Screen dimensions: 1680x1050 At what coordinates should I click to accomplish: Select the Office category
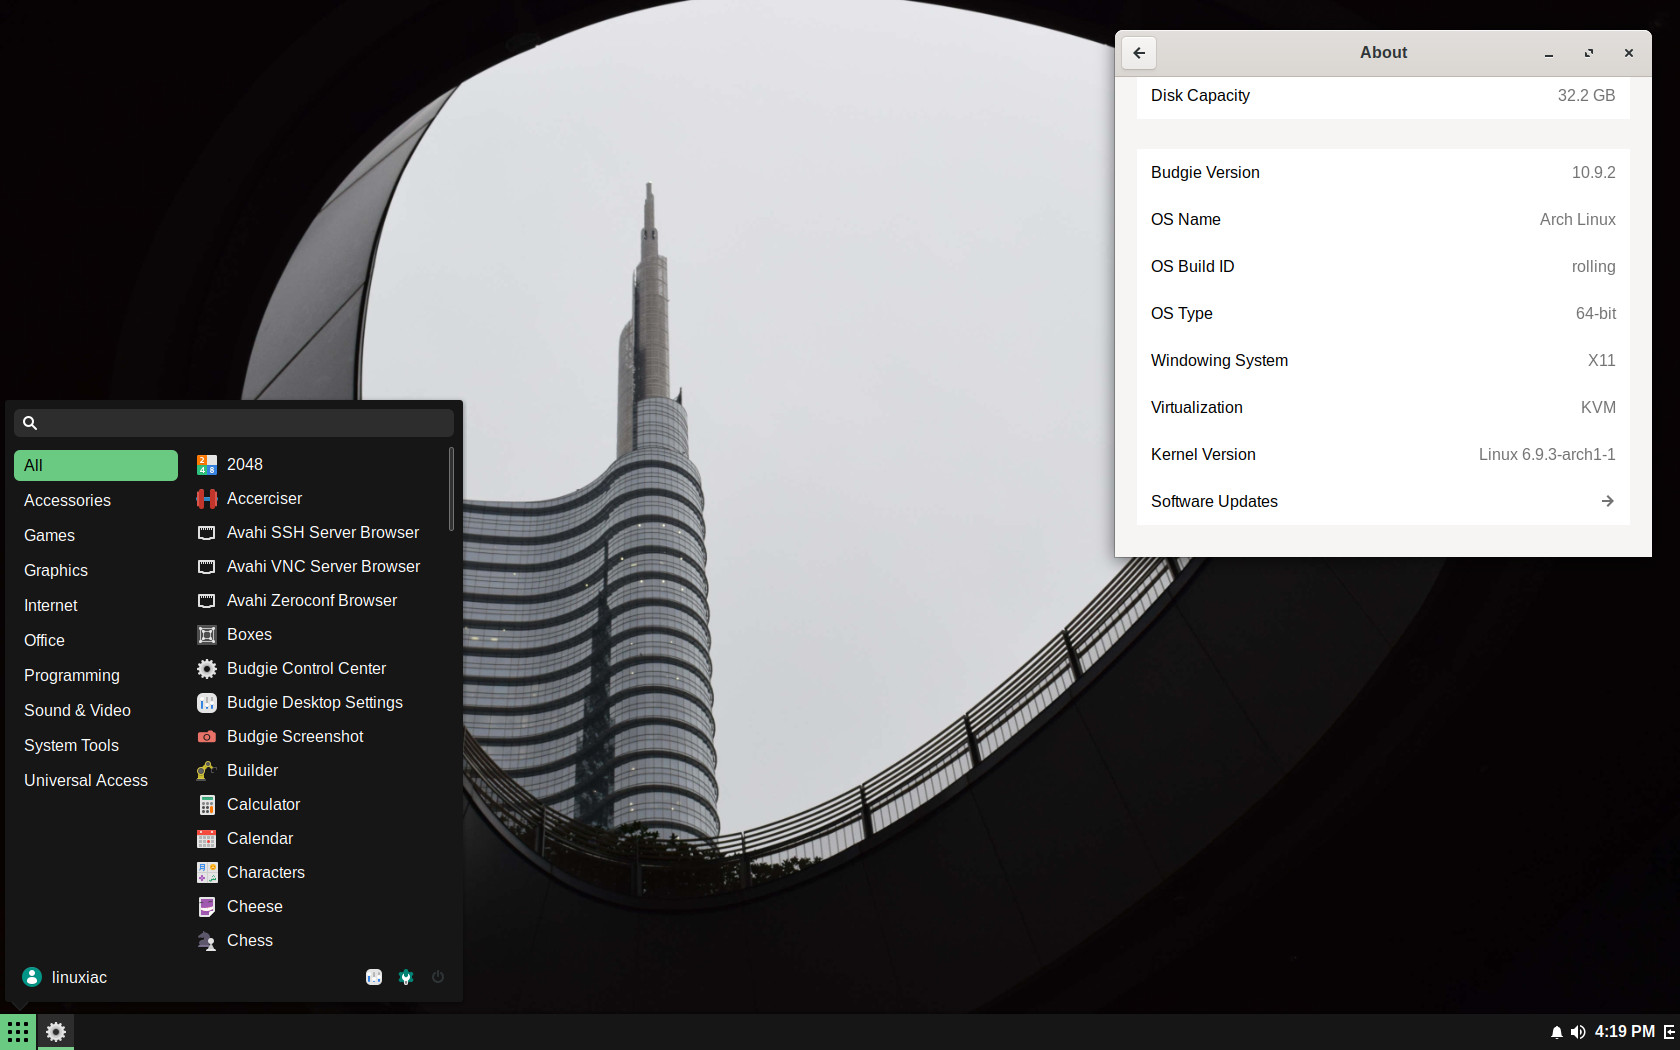(96, 640)
